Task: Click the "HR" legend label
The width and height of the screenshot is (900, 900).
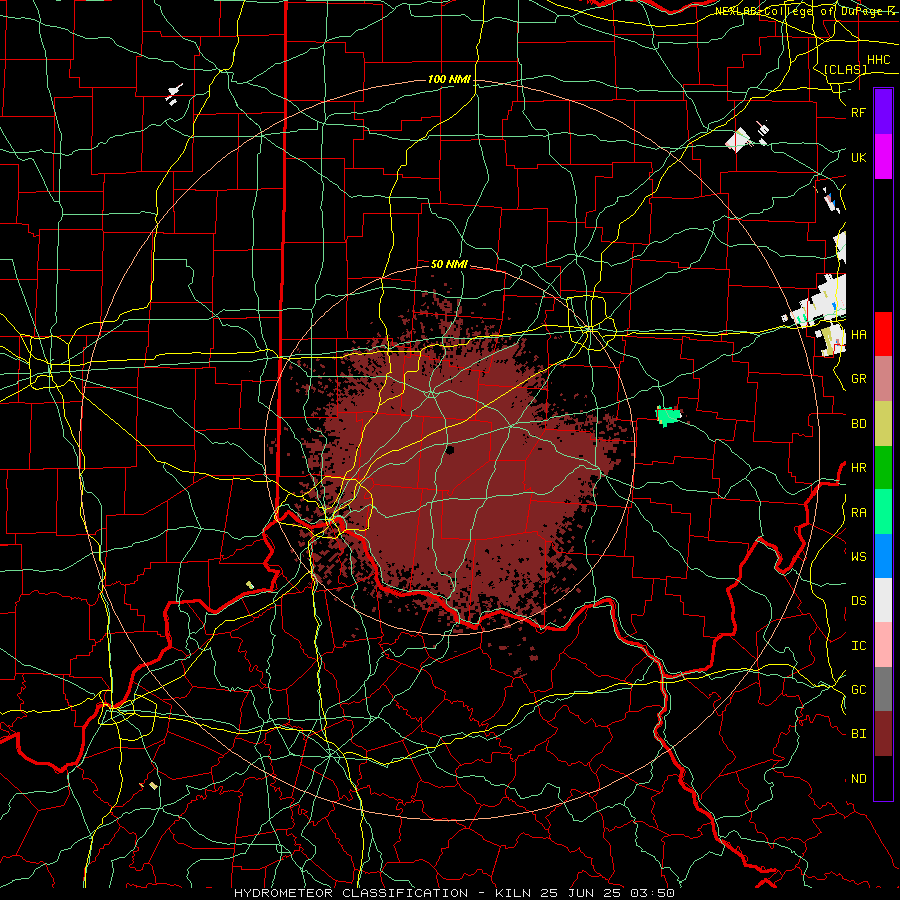Action: [x=858, y=468]
